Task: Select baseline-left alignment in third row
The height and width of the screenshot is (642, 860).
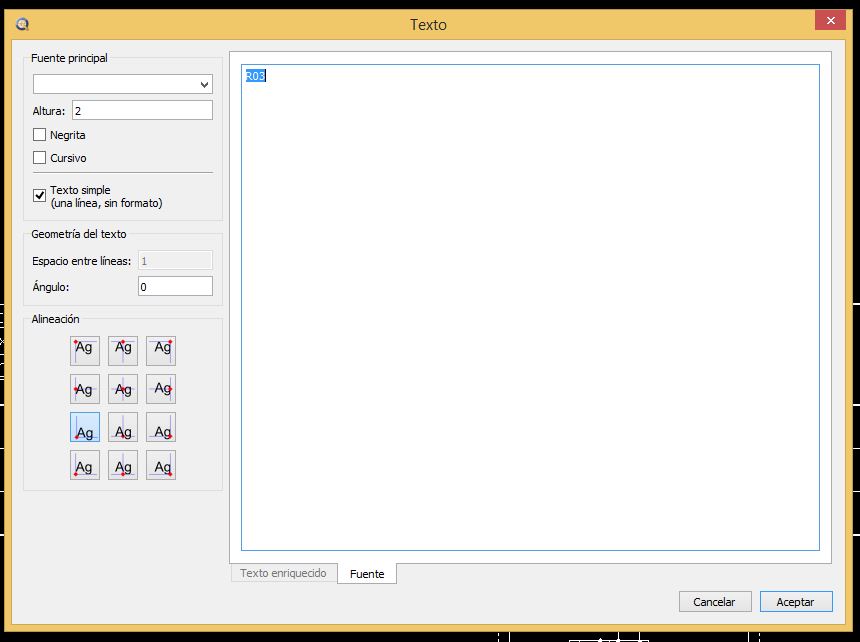Action: pyautogui.click(x=85, y=427)
